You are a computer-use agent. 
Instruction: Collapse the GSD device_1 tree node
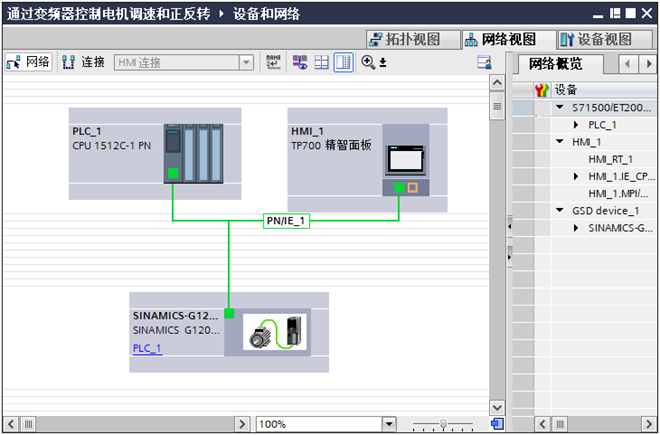[559, 210]
